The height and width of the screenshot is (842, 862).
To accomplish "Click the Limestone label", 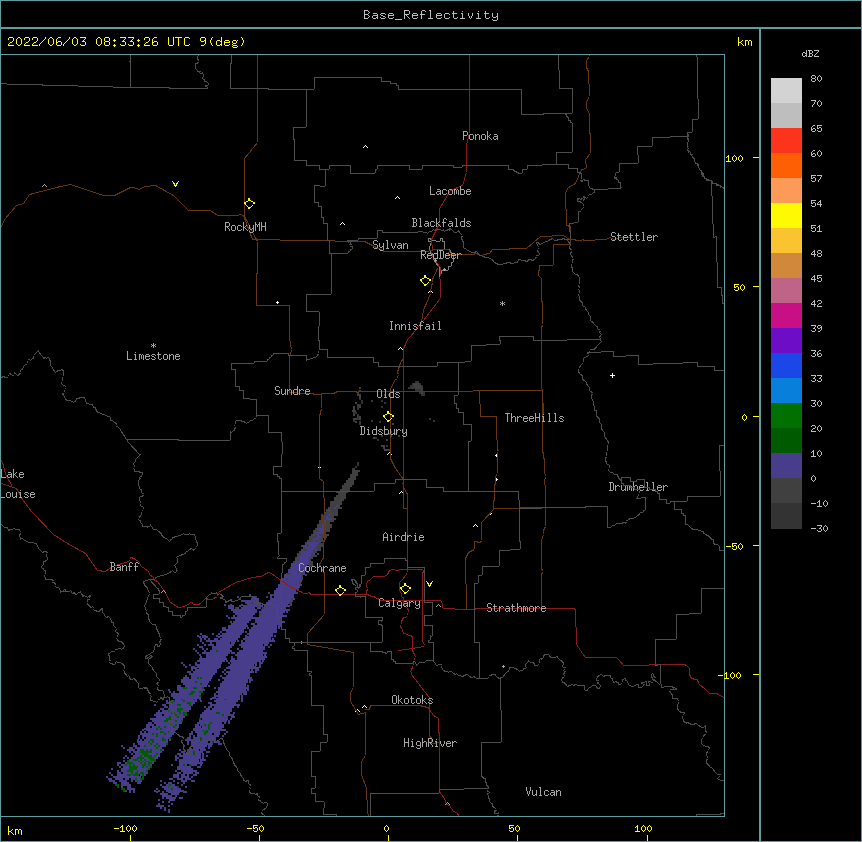I will point(153,356).
